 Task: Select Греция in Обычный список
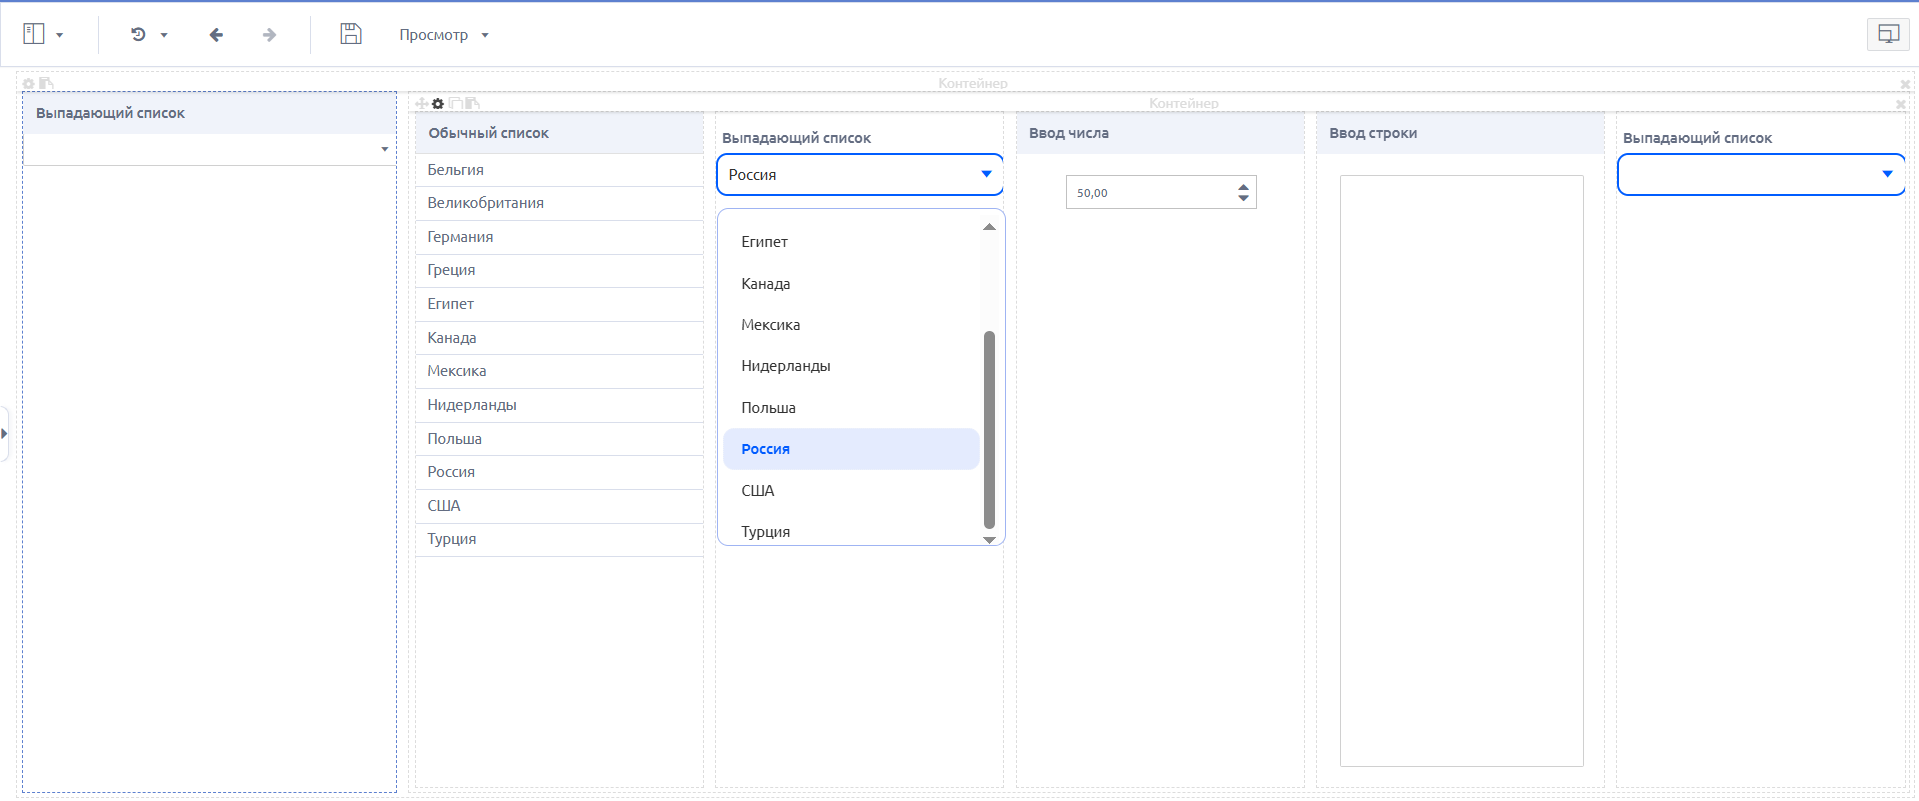coord(559,270)
